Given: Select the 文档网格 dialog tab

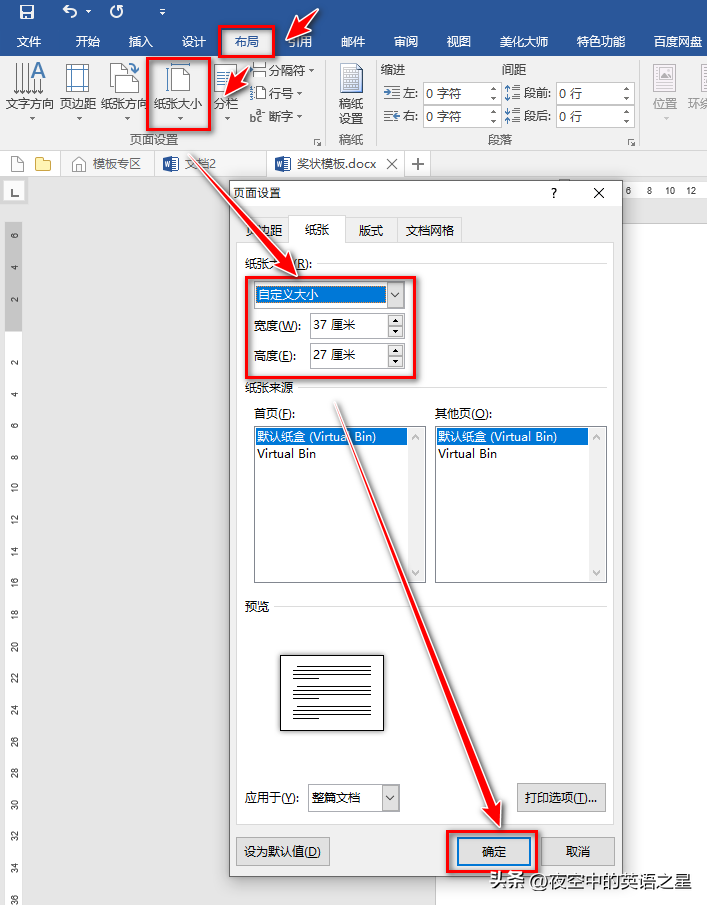Looking at the screenshot, I should pyautogui.click(x=430, y=231).
